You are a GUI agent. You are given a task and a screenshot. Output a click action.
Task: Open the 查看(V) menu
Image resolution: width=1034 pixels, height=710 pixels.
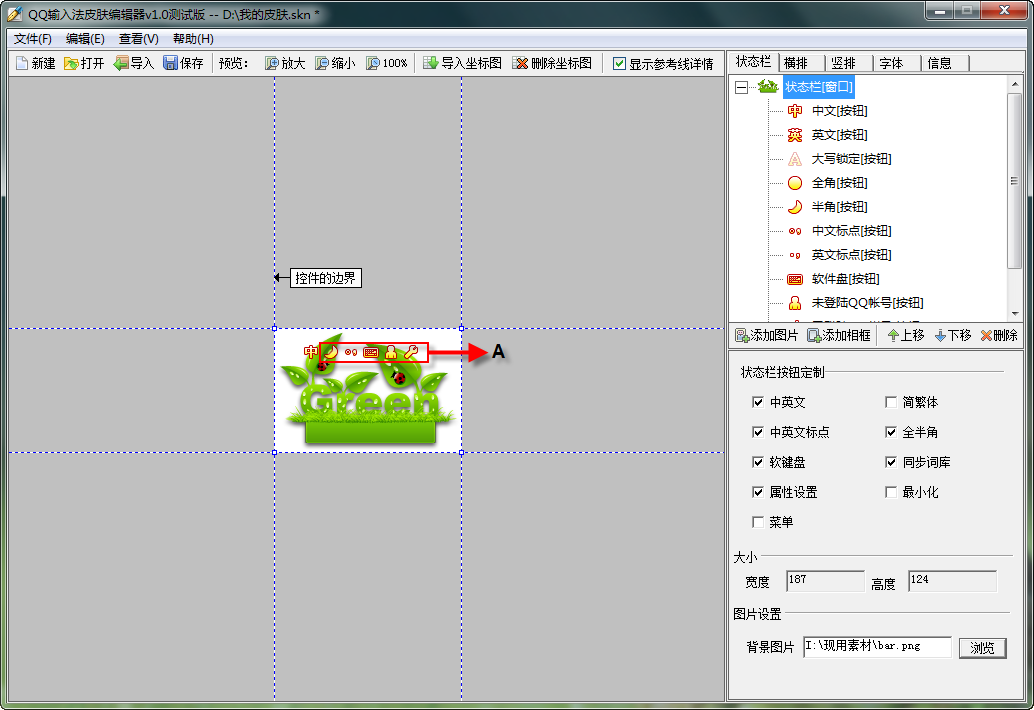[138, 39]
